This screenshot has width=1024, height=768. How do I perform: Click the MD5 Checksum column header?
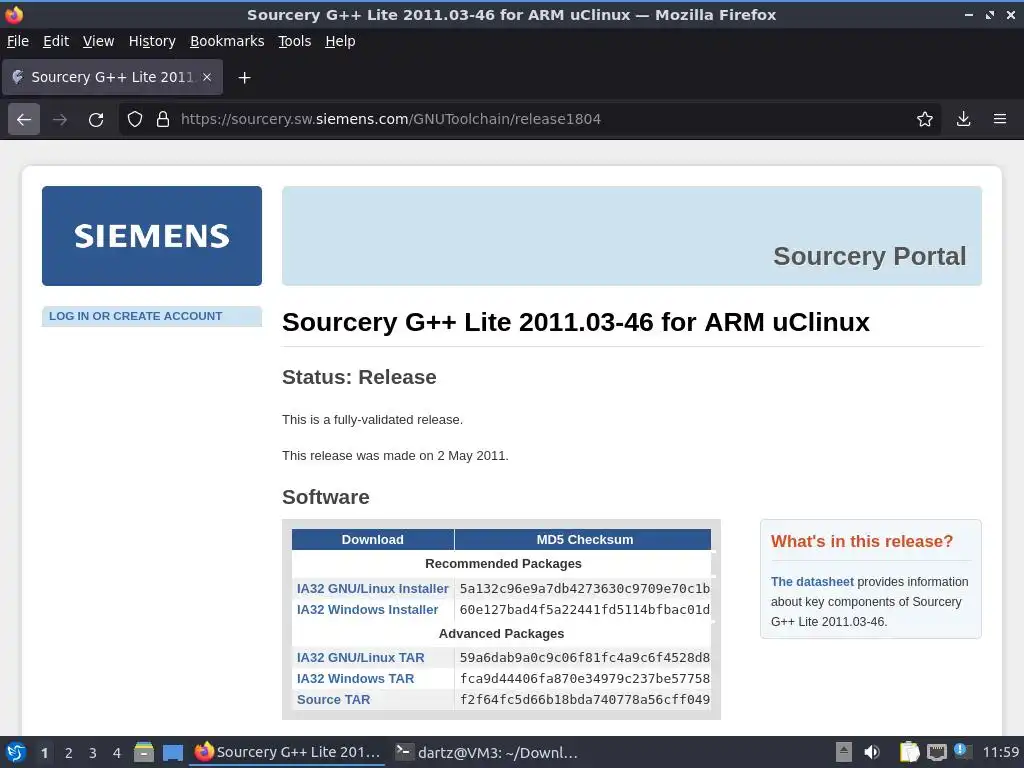583,539
